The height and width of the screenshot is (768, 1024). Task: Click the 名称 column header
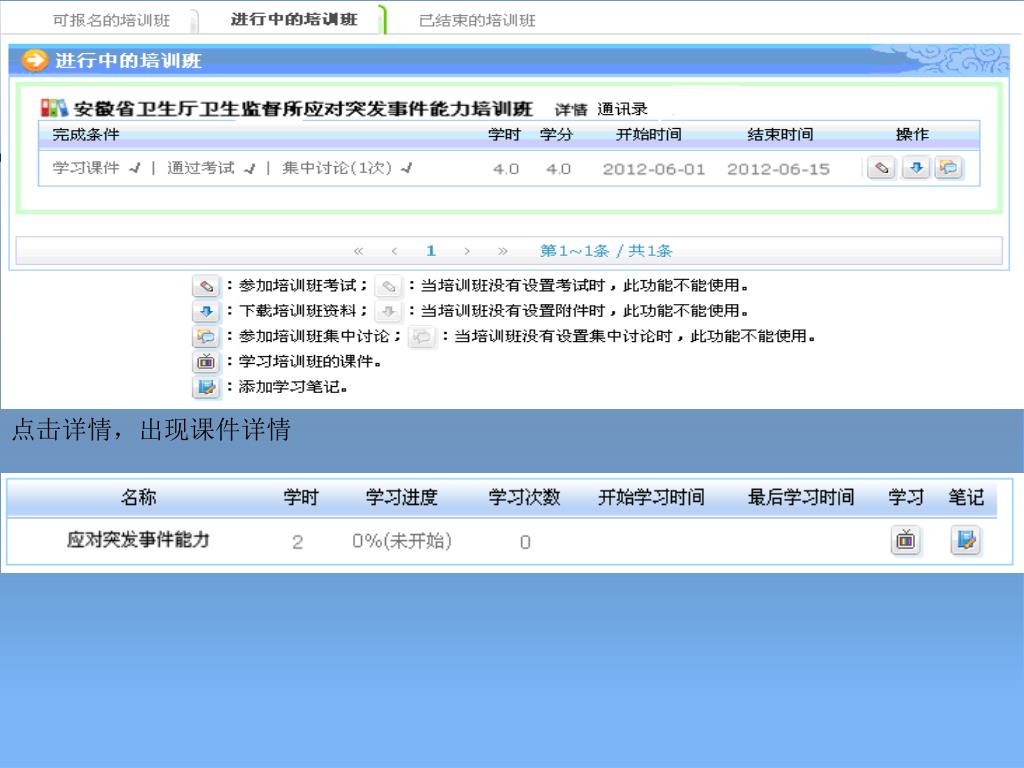(138, 498)
